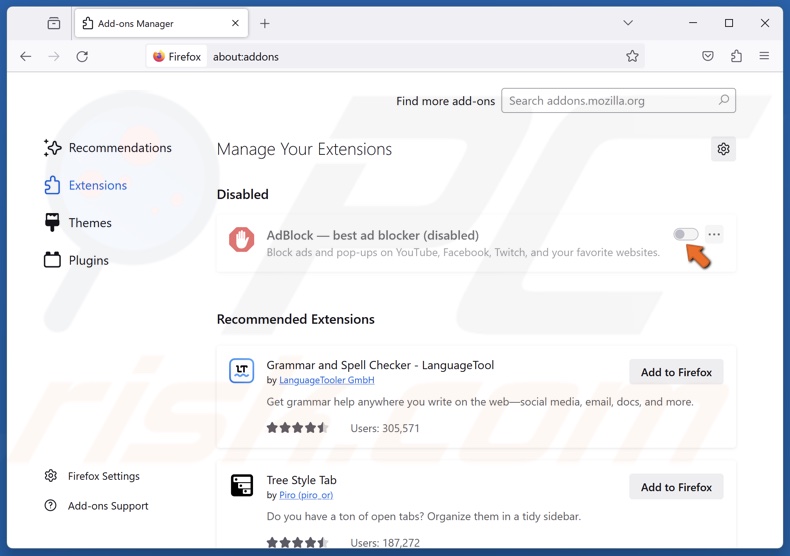Click the Tree Style Tab title
The image size is (790, 556).
[x=301, y=480]
